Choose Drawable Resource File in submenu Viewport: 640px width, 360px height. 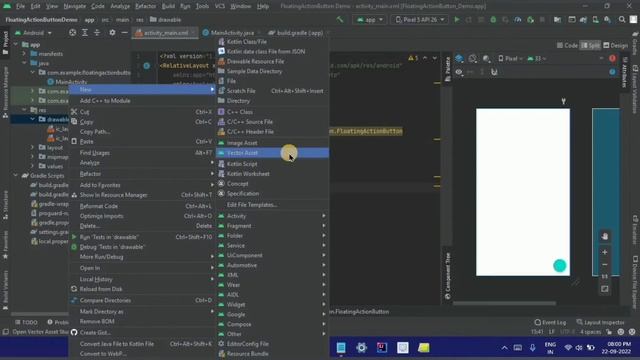(272, 61)
